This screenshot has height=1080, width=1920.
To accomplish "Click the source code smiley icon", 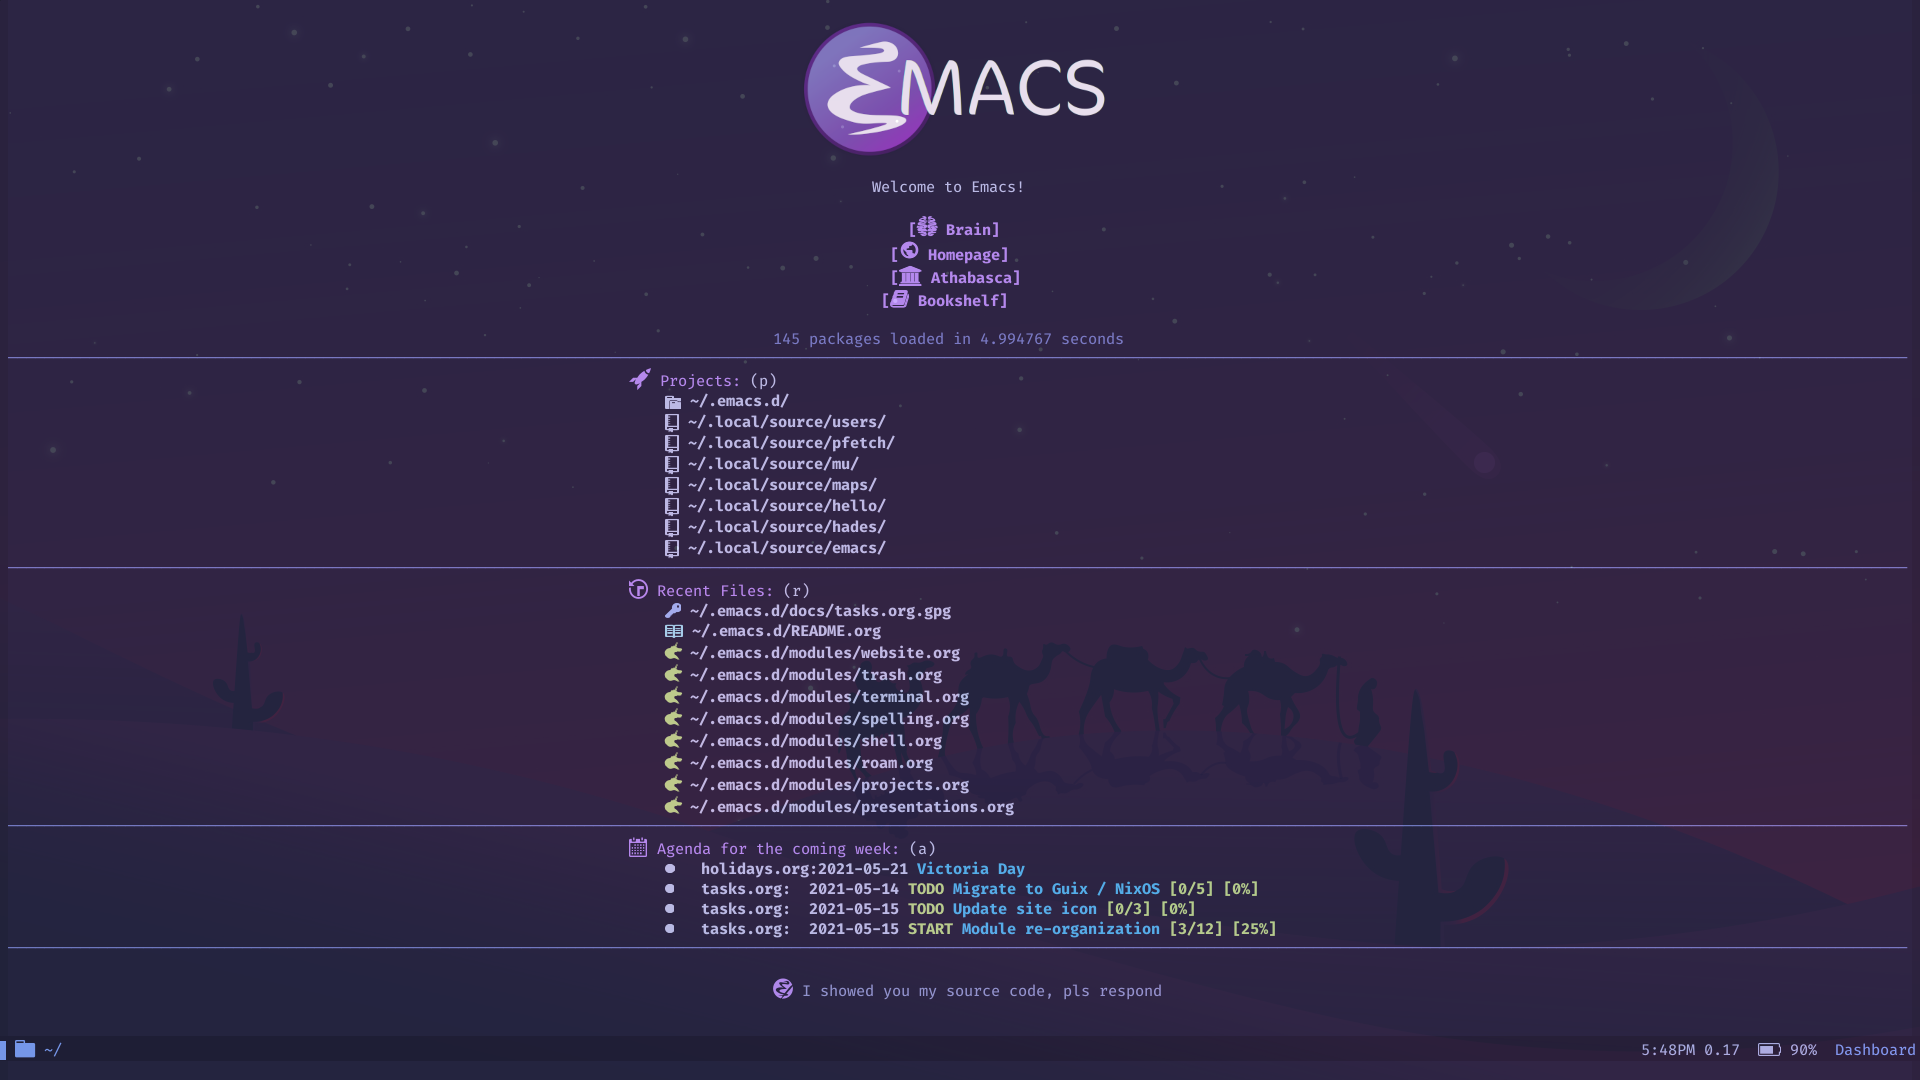I will (x=781, y=989).
